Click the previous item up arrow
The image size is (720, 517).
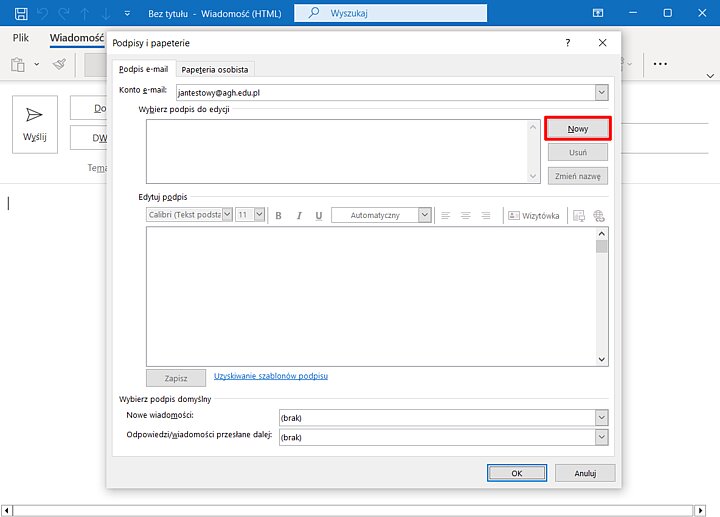(85, 14)
